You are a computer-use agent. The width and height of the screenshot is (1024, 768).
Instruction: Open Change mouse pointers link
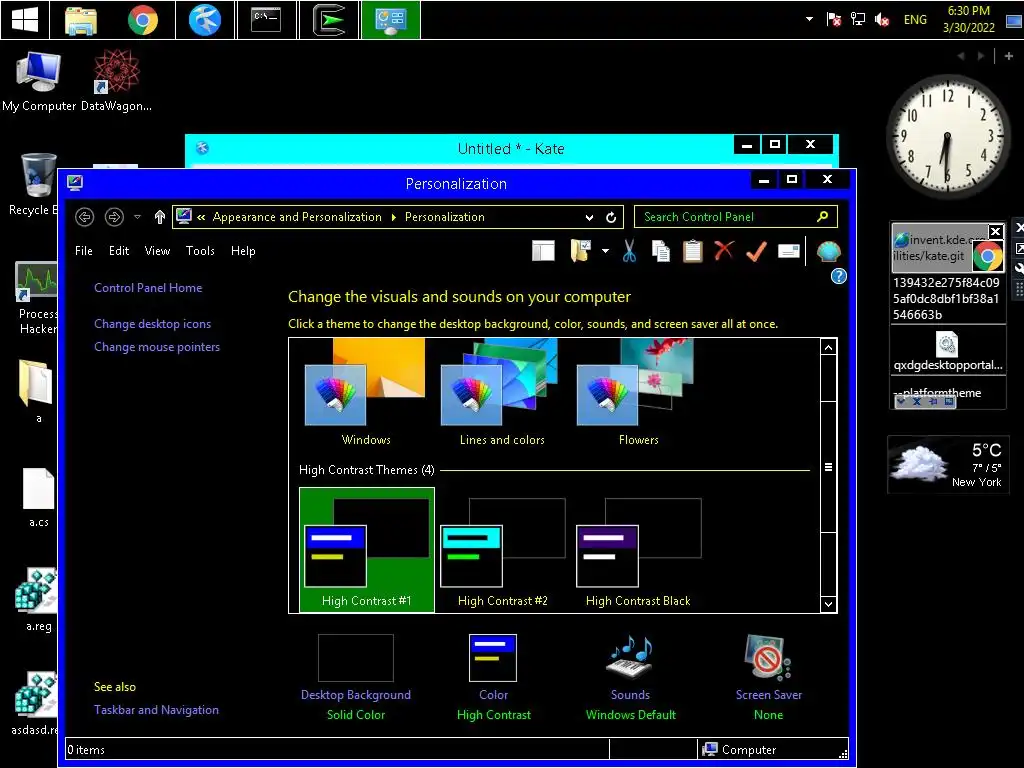157,347
